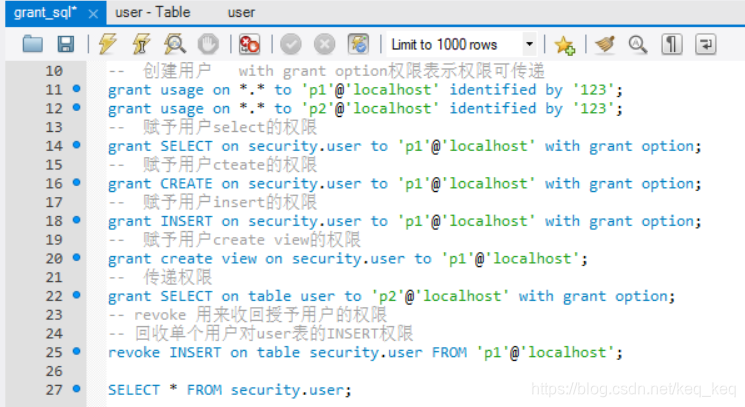Toggle word wrap with the wrap icon
This screenshot has width=745, height=407.
click(706, 44)
